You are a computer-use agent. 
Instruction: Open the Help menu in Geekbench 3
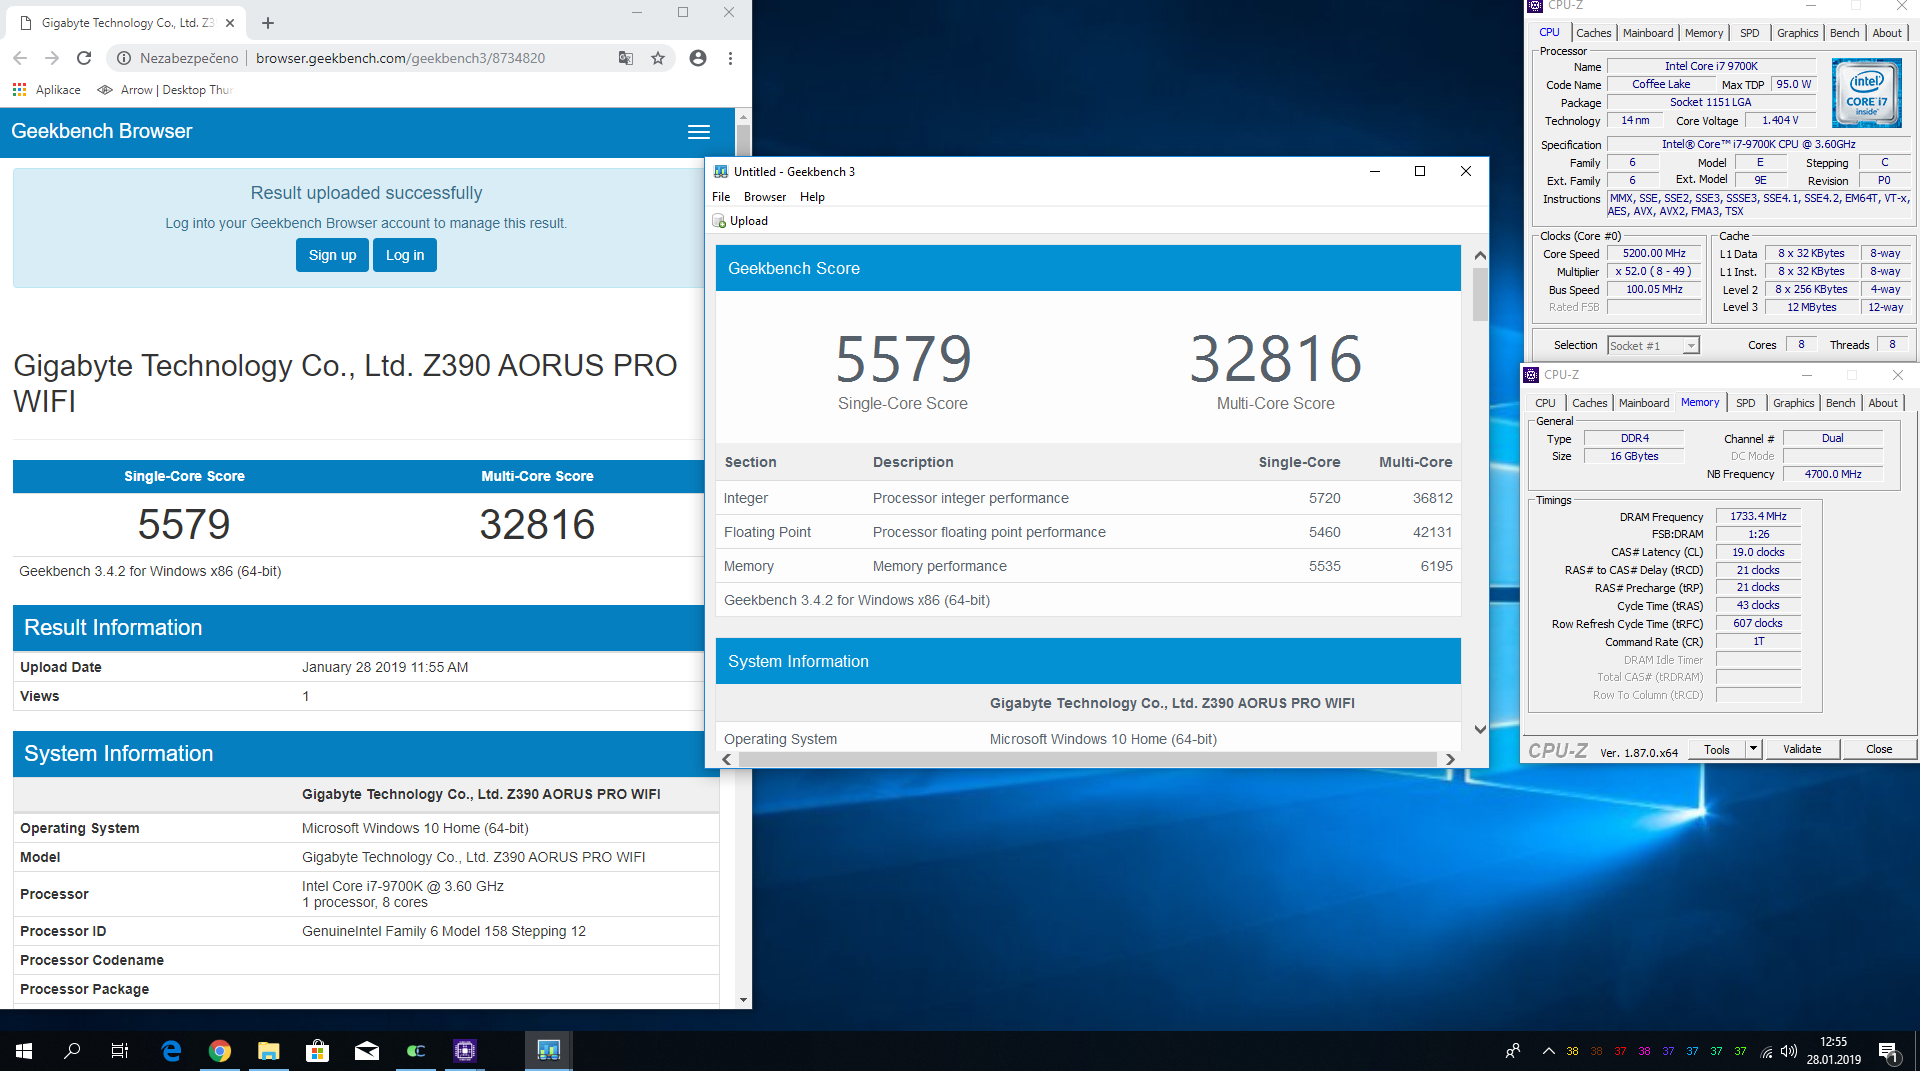pyautogui.click(x=812, y=197)
